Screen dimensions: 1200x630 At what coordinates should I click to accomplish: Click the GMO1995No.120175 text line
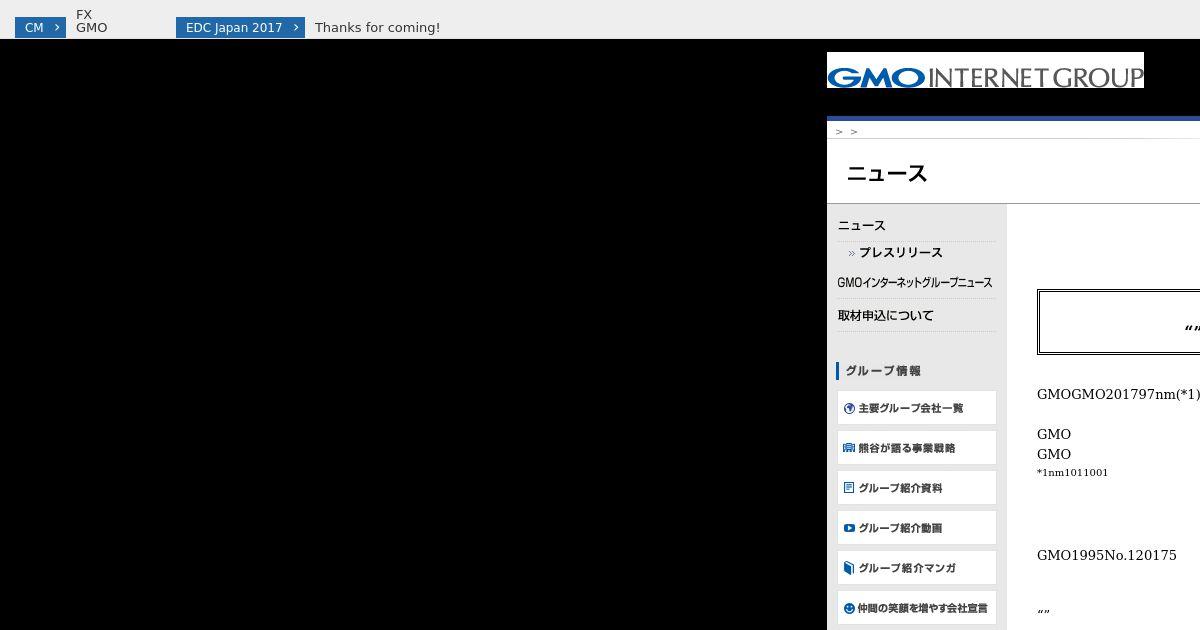pos(1106,555)
